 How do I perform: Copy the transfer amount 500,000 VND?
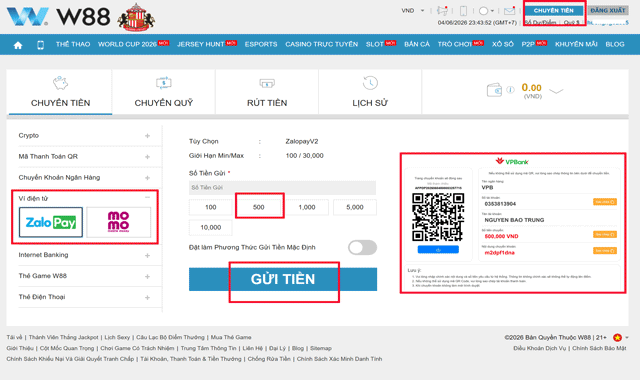604,234
